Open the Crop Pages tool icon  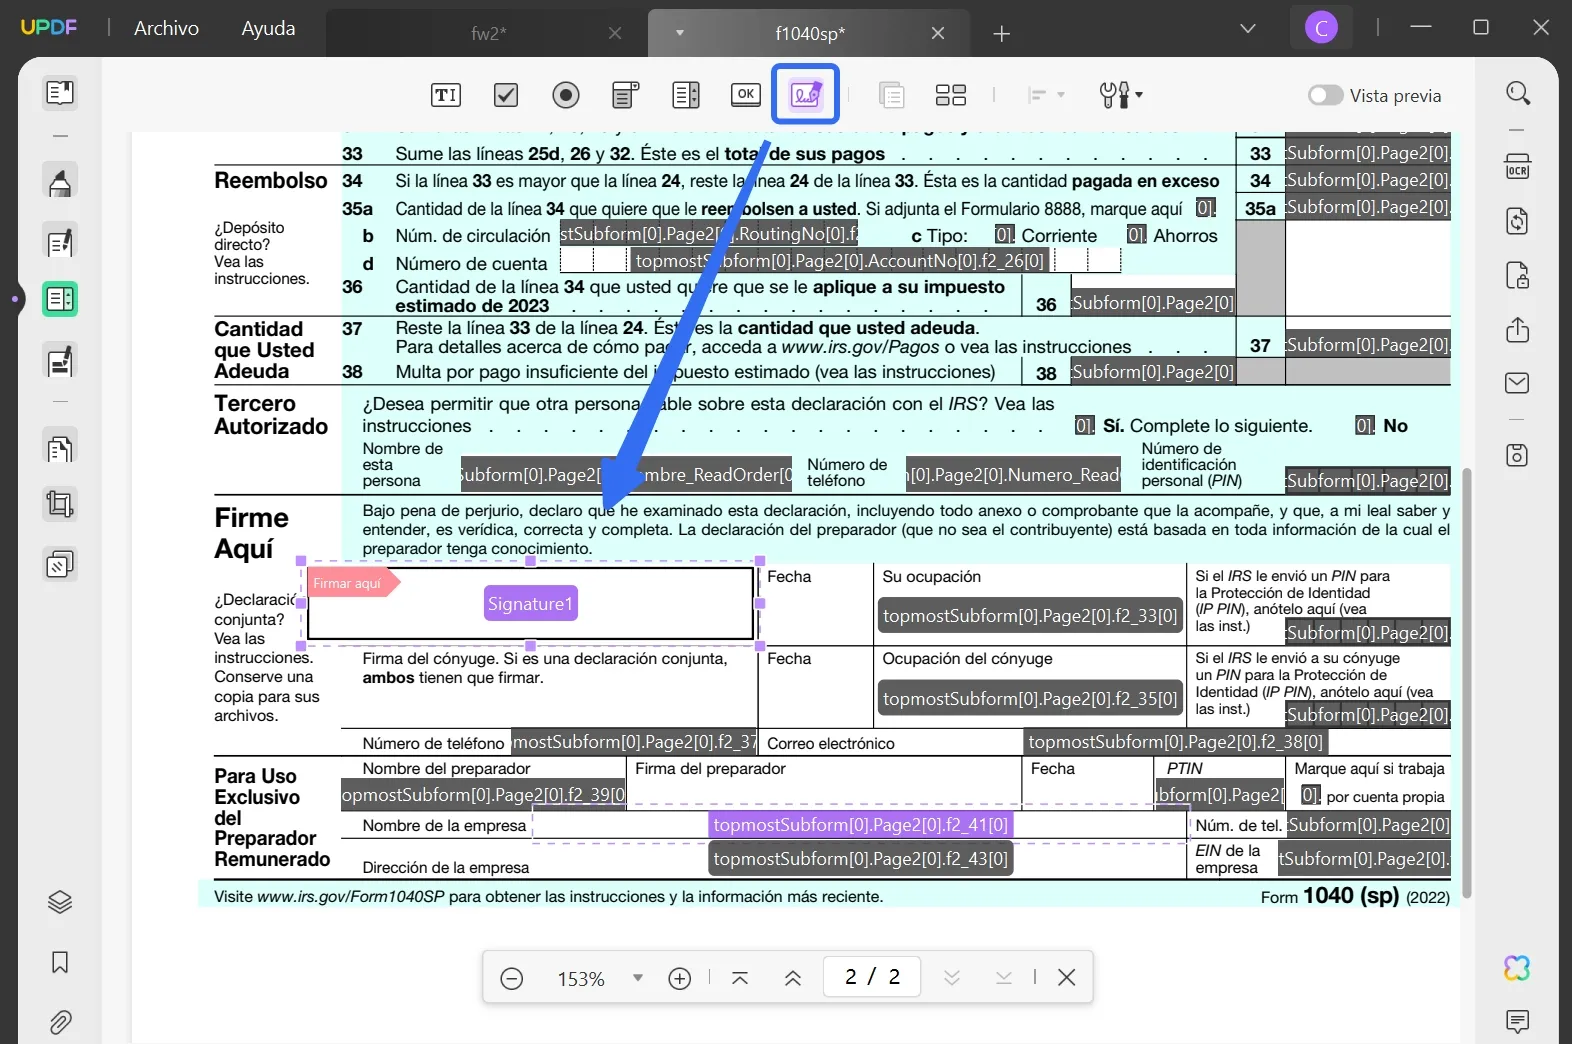[x=60, y=505]
